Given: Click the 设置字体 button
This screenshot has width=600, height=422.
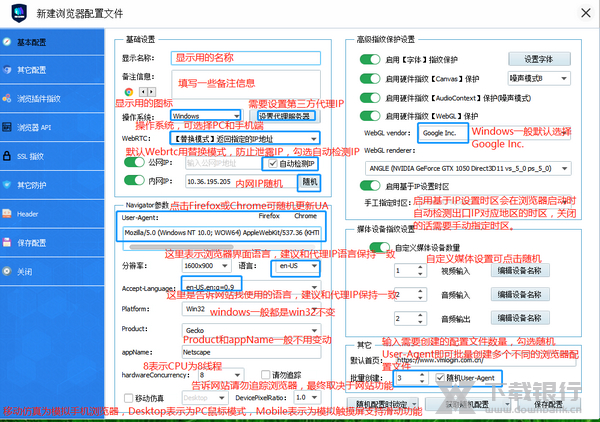Looking at the screenshot, I should tap(539, 59).
